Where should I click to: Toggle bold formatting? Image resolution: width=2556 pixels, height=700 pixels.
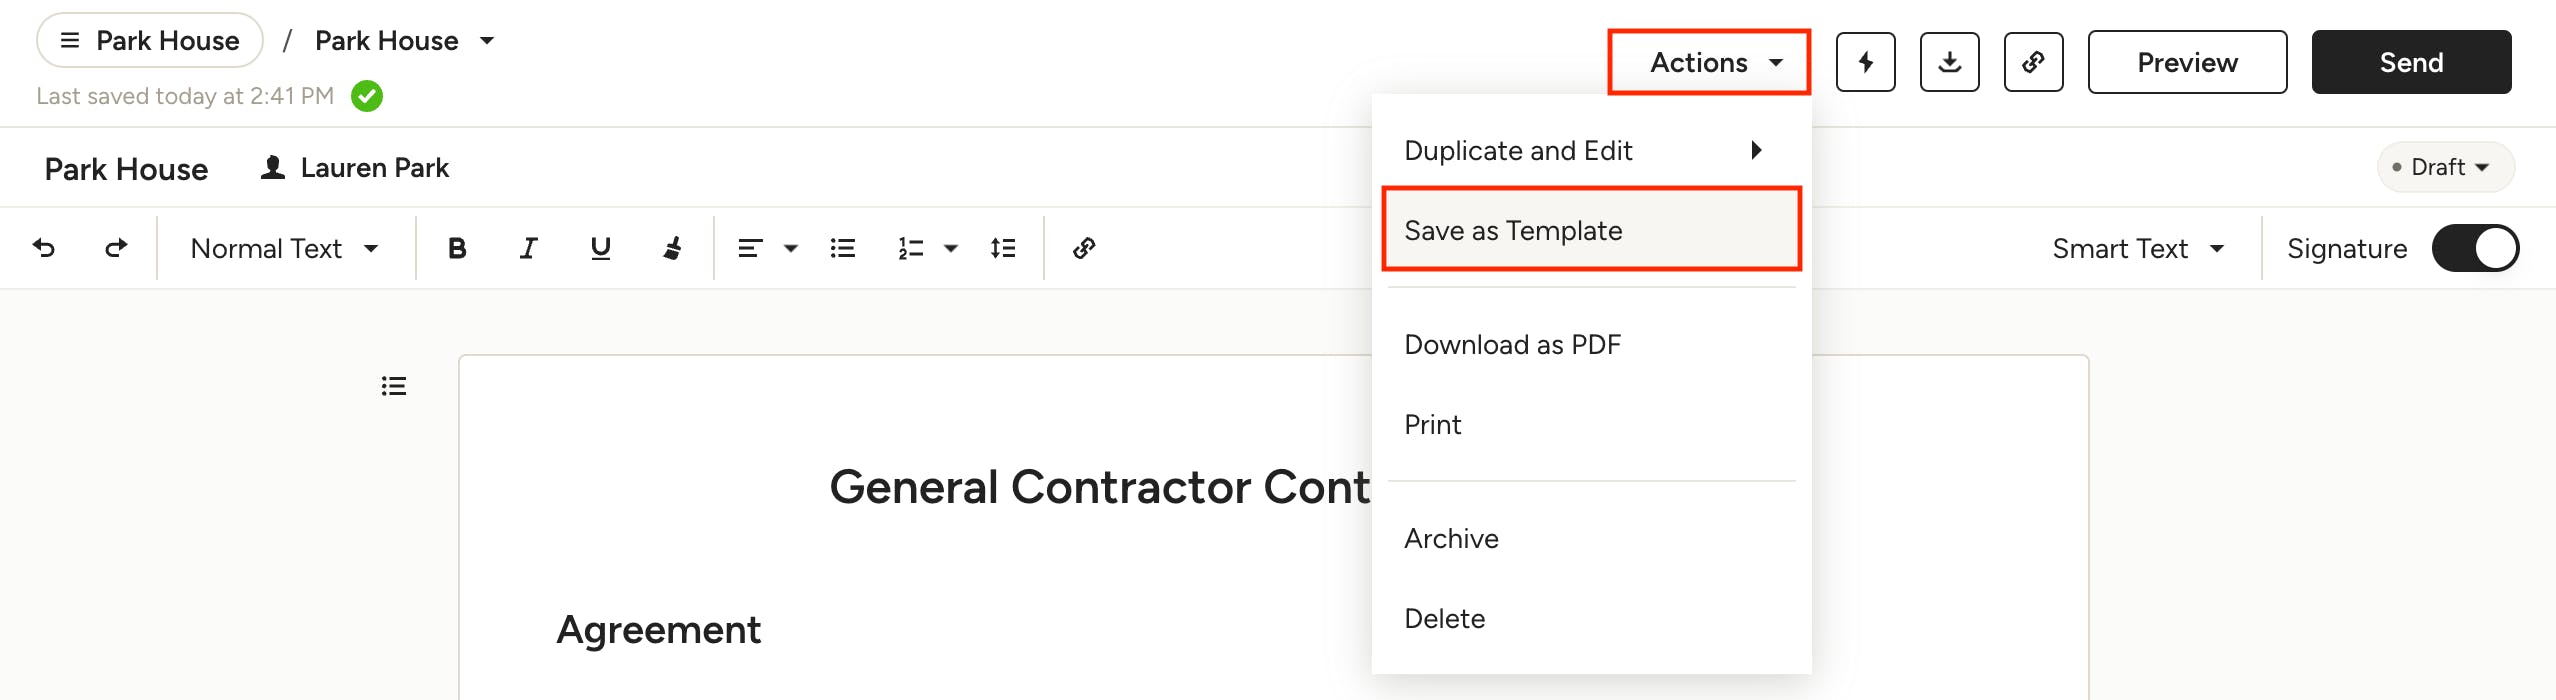(457, 248)
